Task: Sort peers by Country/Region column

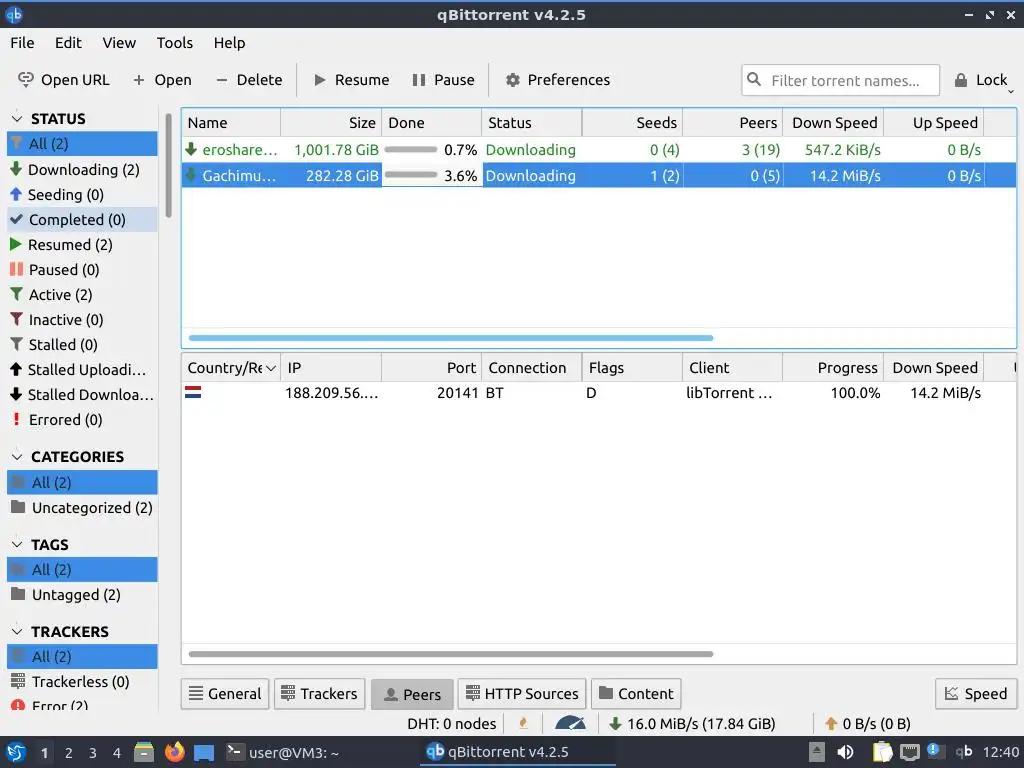Action: tap(231, 368)
